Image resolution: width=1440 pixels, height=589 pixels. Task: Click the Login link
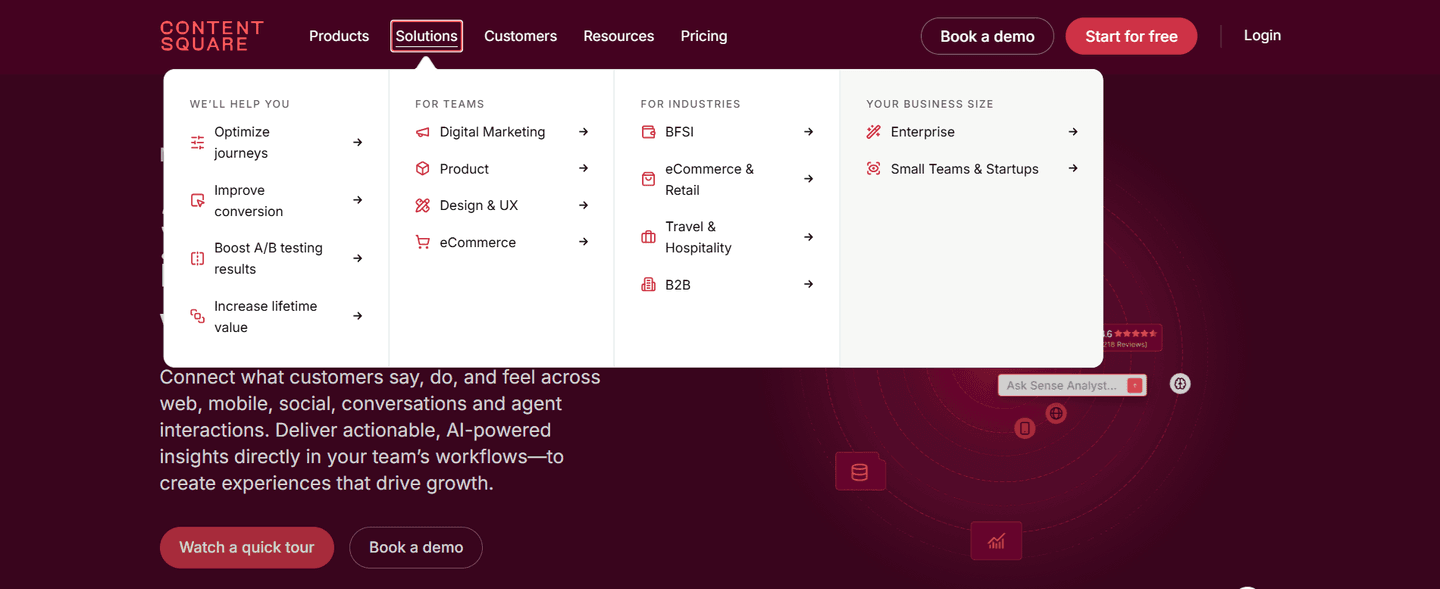tap(1262, 35)
